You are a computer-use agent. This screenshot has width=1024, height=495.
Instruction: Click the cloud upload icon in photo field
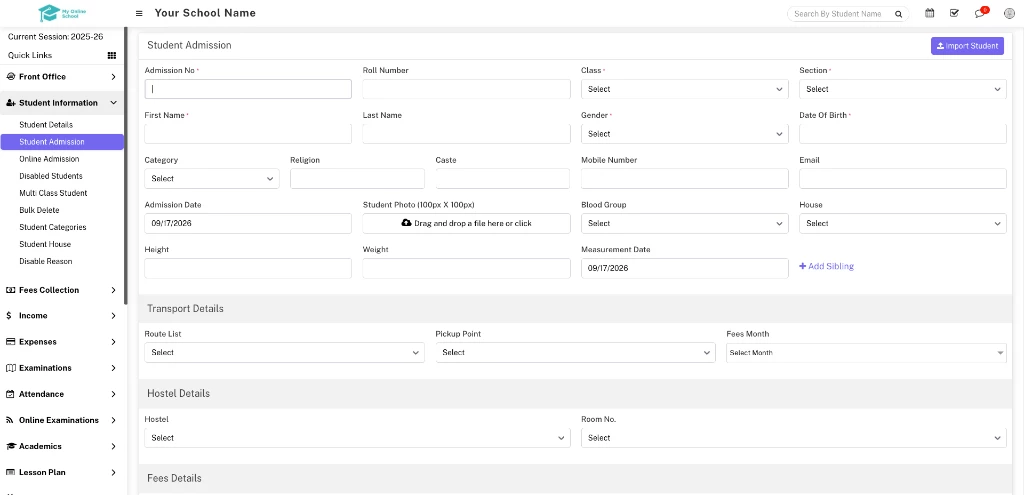click(406, 223)
